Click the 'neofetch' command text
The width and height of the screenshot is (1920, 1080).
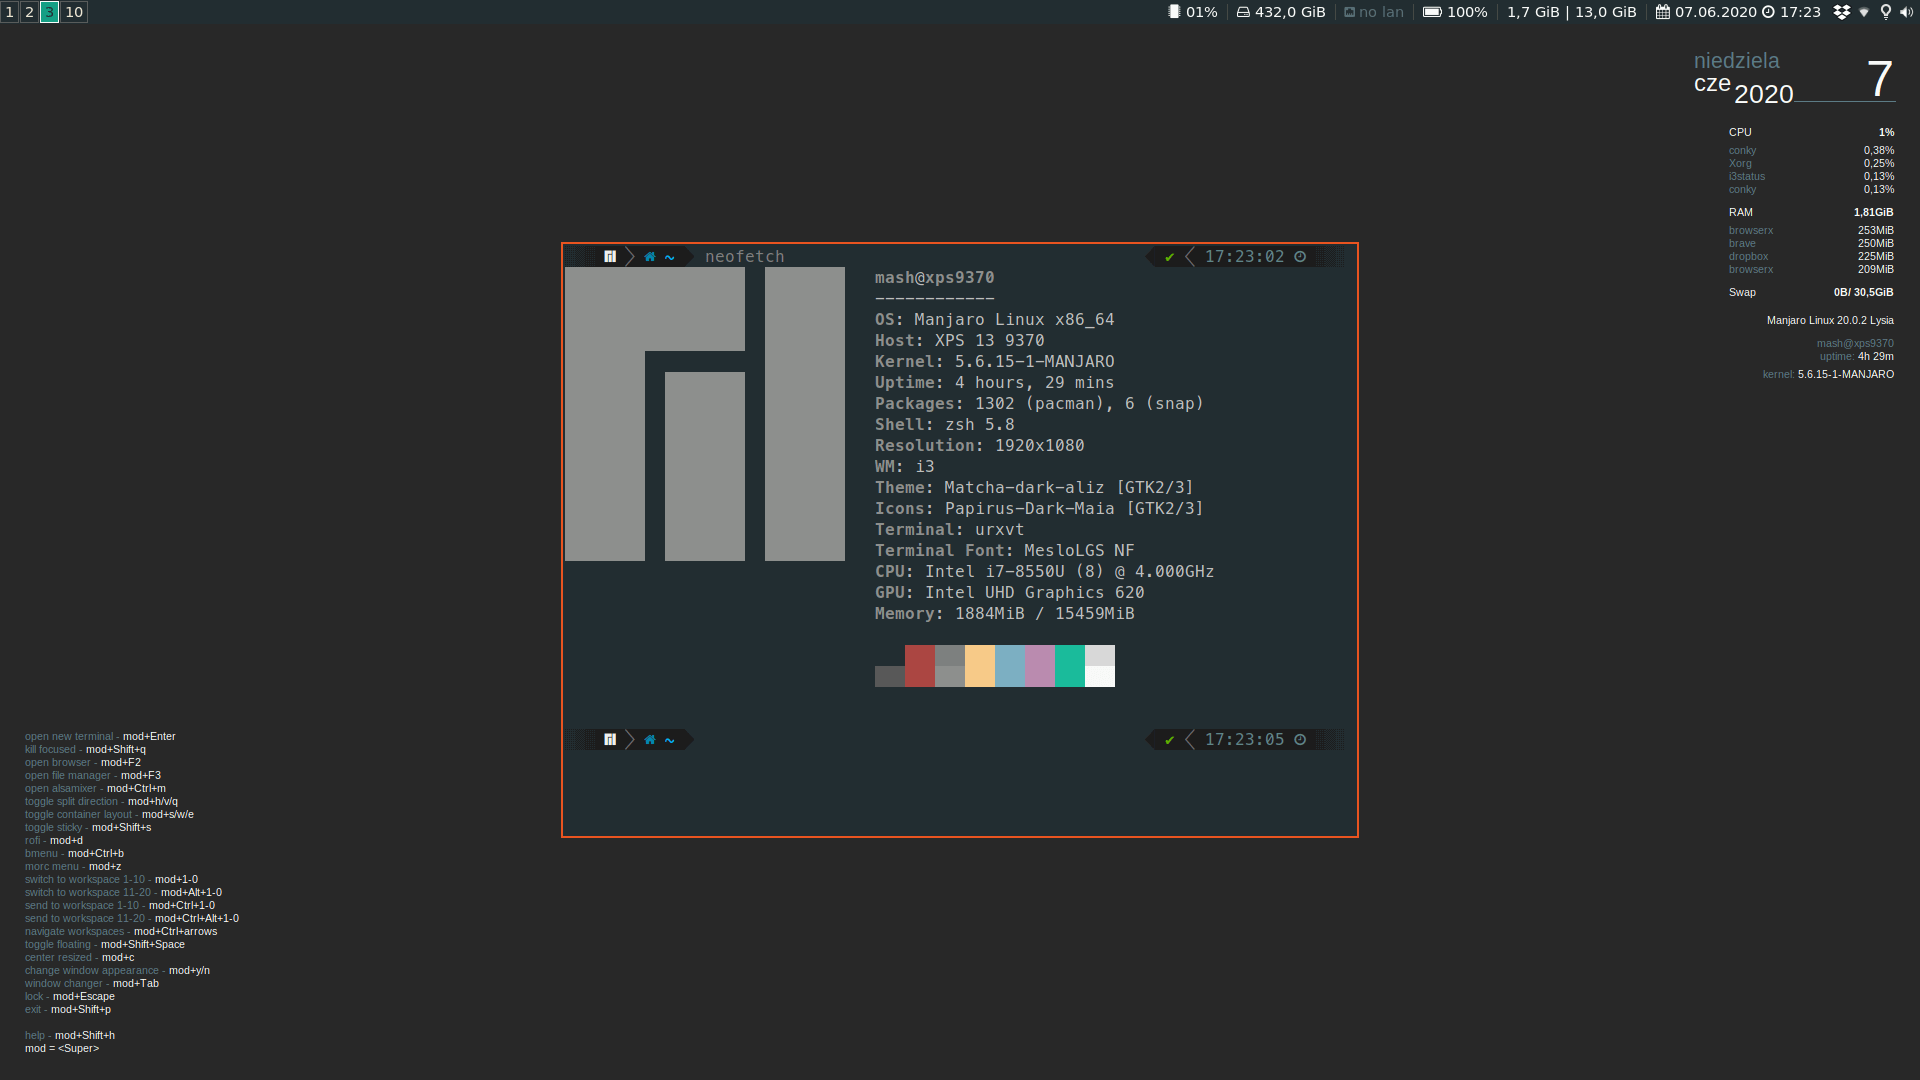tap(744, 257)
